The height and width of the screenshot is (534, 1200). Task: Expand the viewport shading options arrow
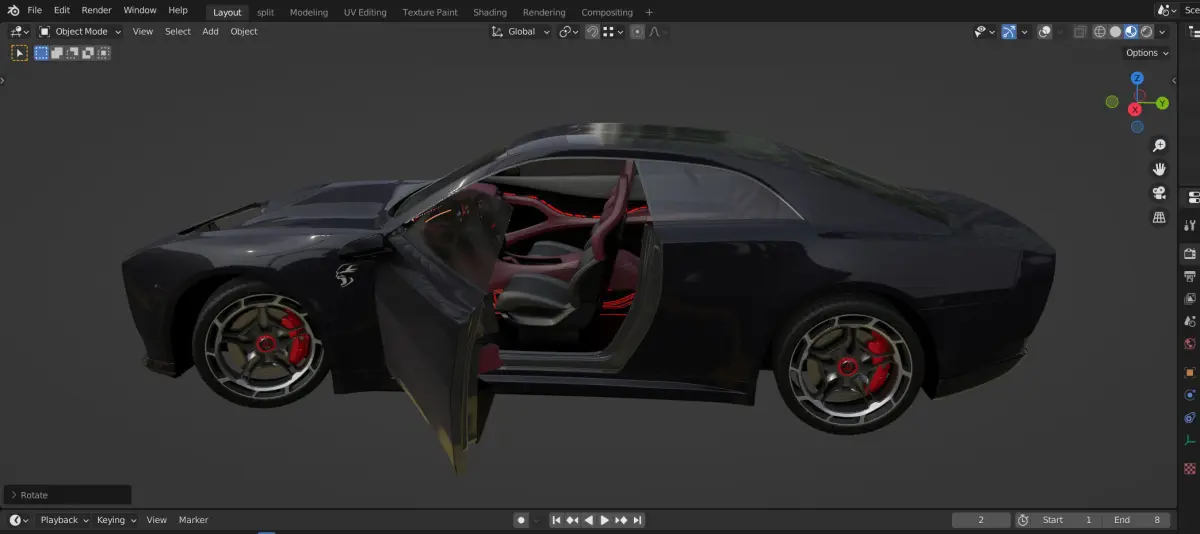point(1162,31)
